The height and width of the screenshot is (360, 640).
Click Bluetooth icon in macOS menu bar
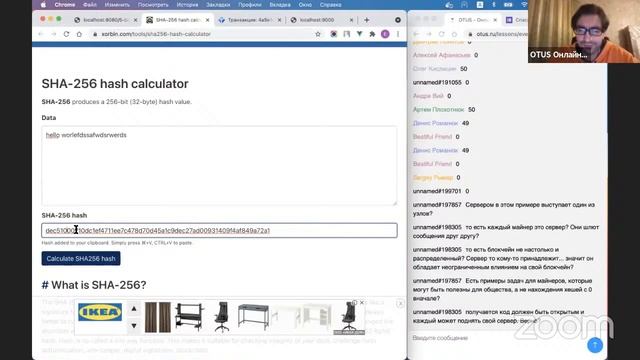[493, 5]
